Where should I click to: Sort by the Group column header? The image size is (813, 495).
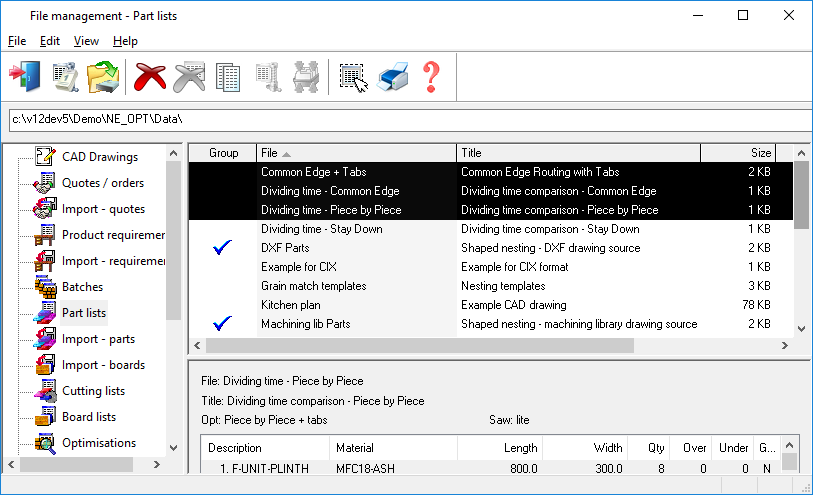tap(223, 153)
